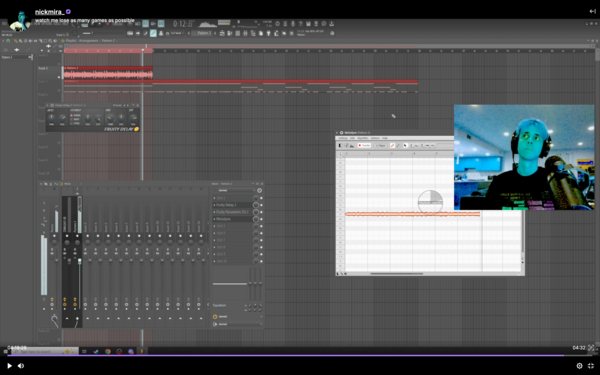
Task: Click the Chrome icon in the Windows taskbar
Action: [108, 351]
